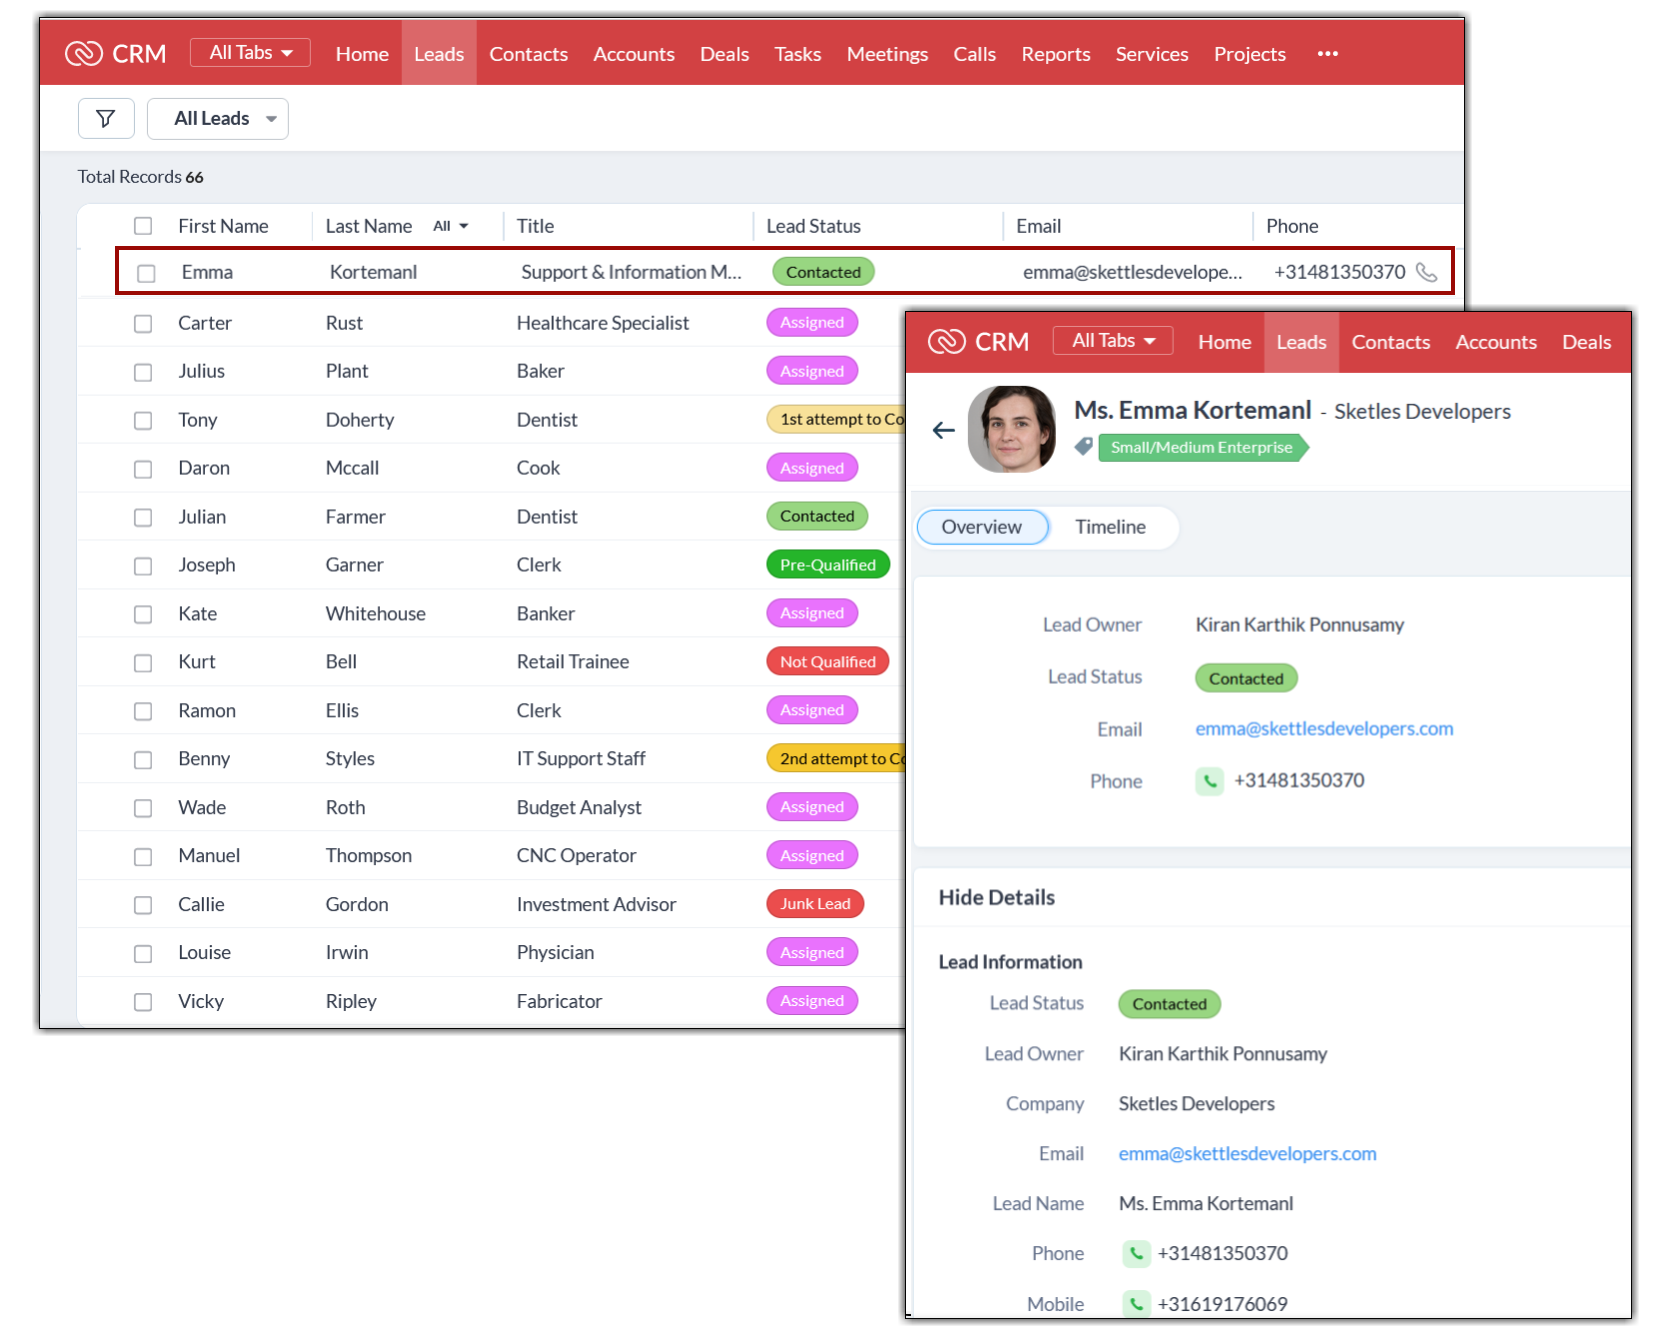Click phone call icon in Emma's row
This screenshot has width=1660, height=1335.
1427,272
